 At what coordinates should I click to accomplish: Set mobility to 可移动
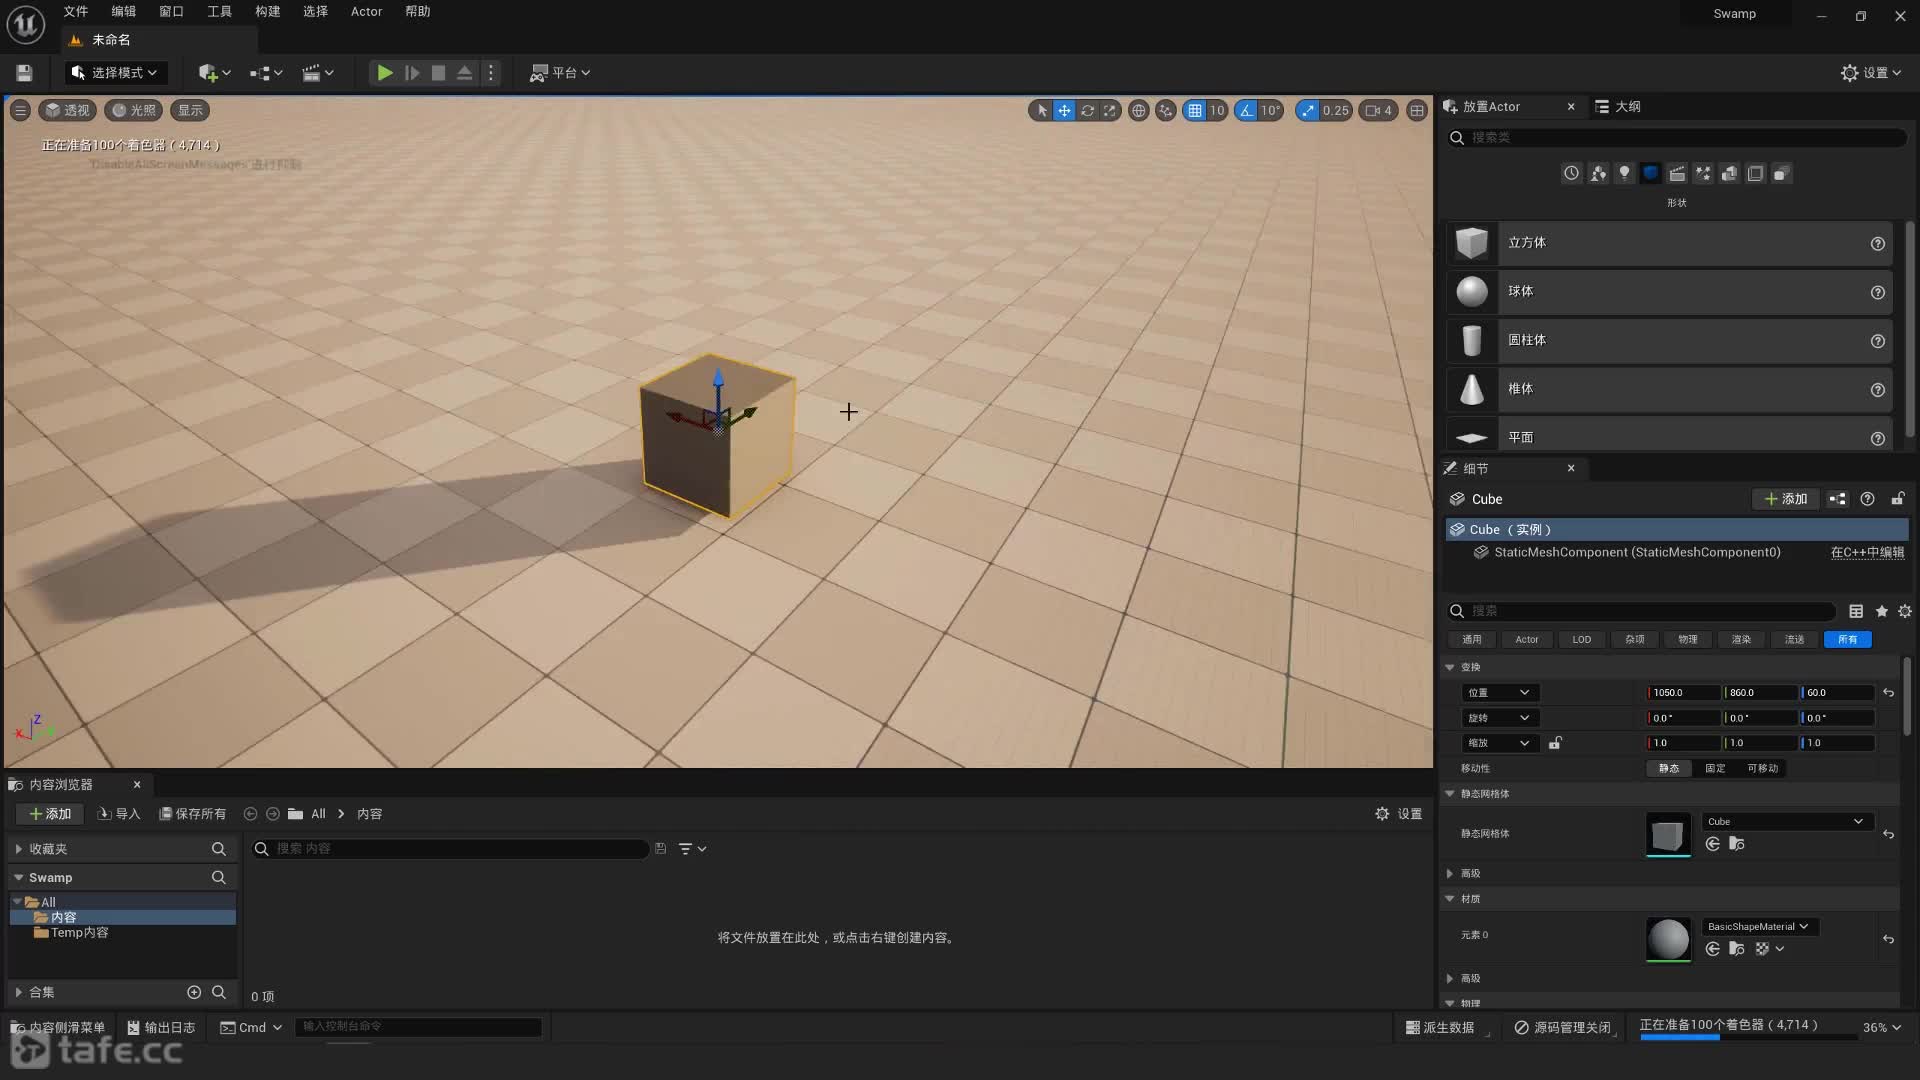coord(1762,768)
